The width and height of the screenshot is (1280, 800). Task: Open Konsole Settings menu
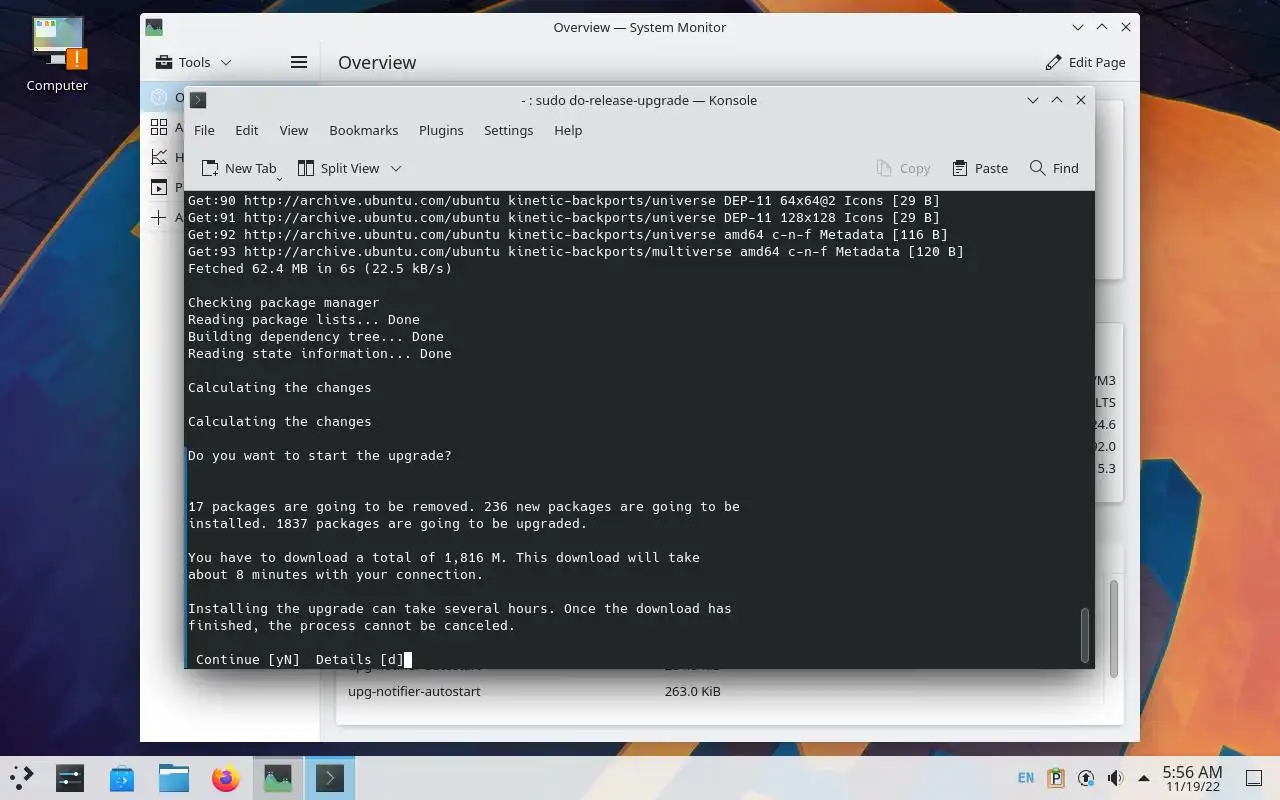pos(508,130)
